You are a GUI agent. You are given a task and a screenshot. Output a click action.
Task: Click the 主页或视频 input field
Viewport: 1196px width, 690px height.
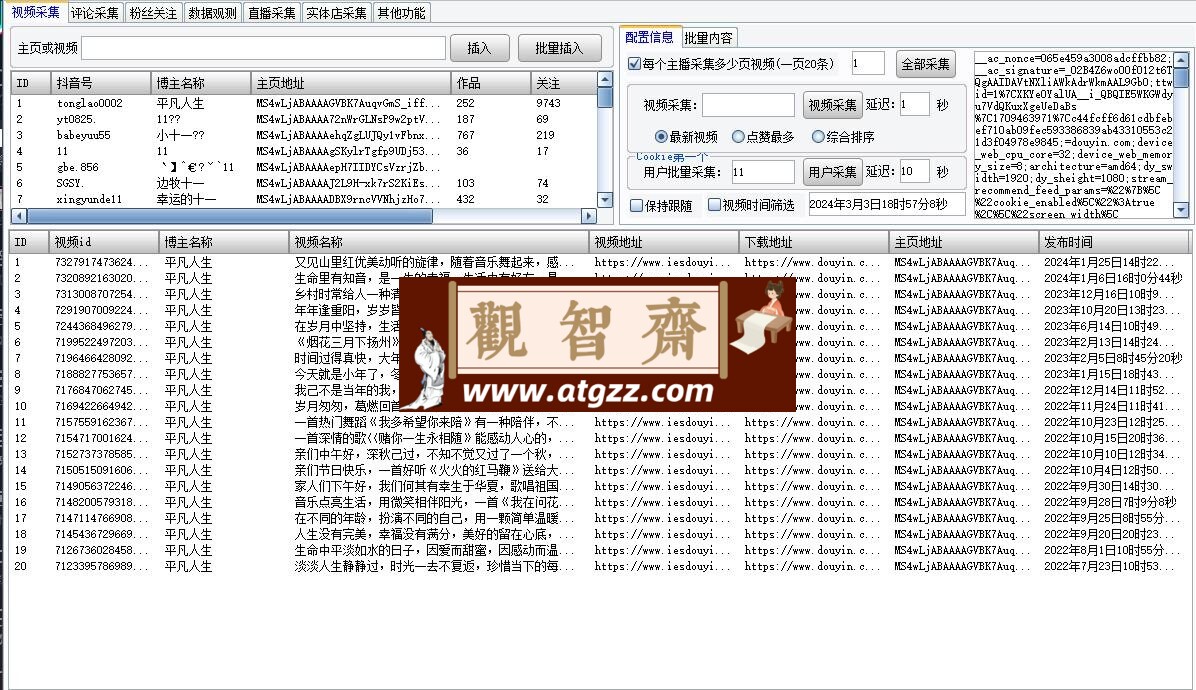(x=263, y=48)
